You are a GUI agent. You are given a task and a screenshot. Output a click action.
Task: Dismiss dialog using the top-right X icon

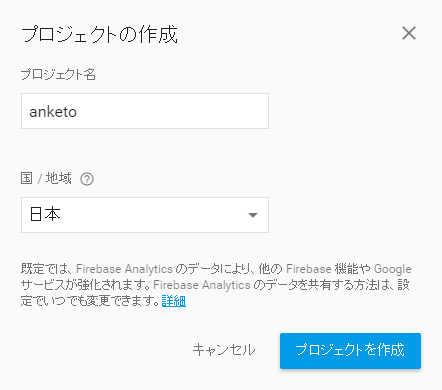409,33
